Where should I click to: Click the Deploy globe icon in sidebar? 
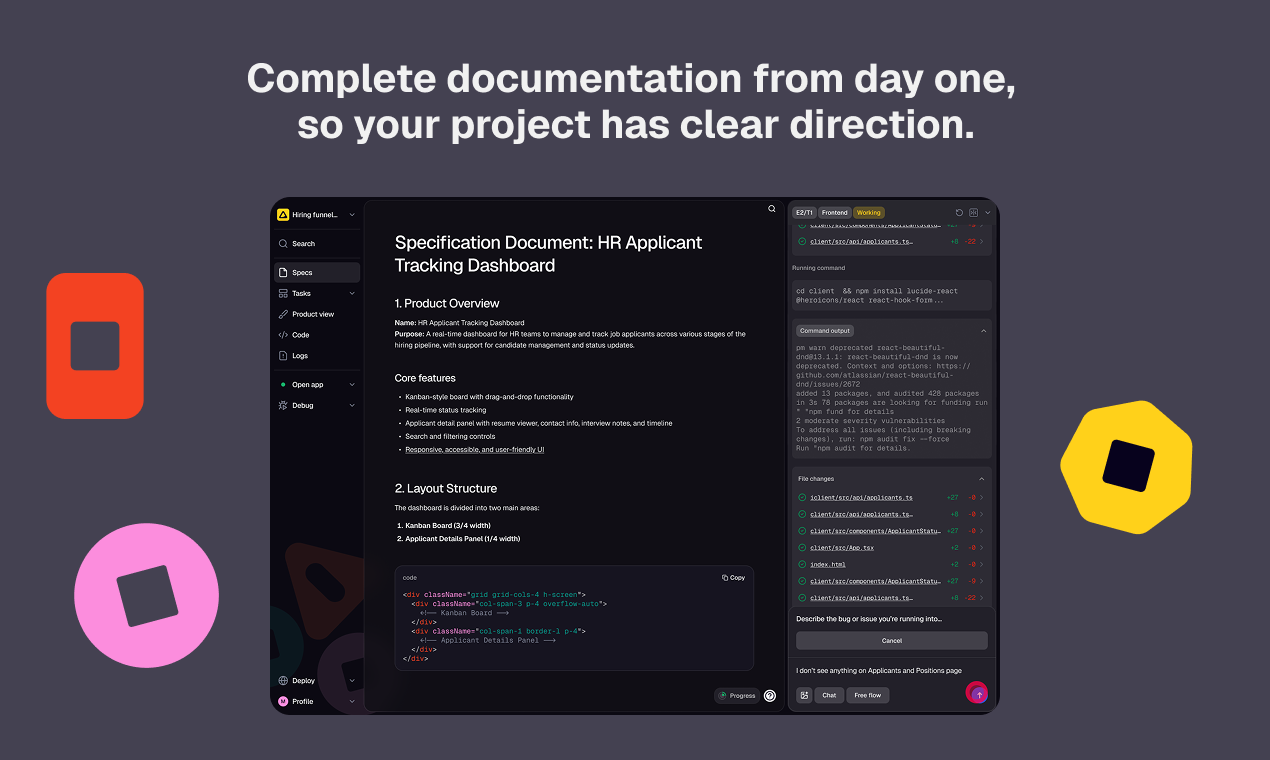(x=283, y=681)
